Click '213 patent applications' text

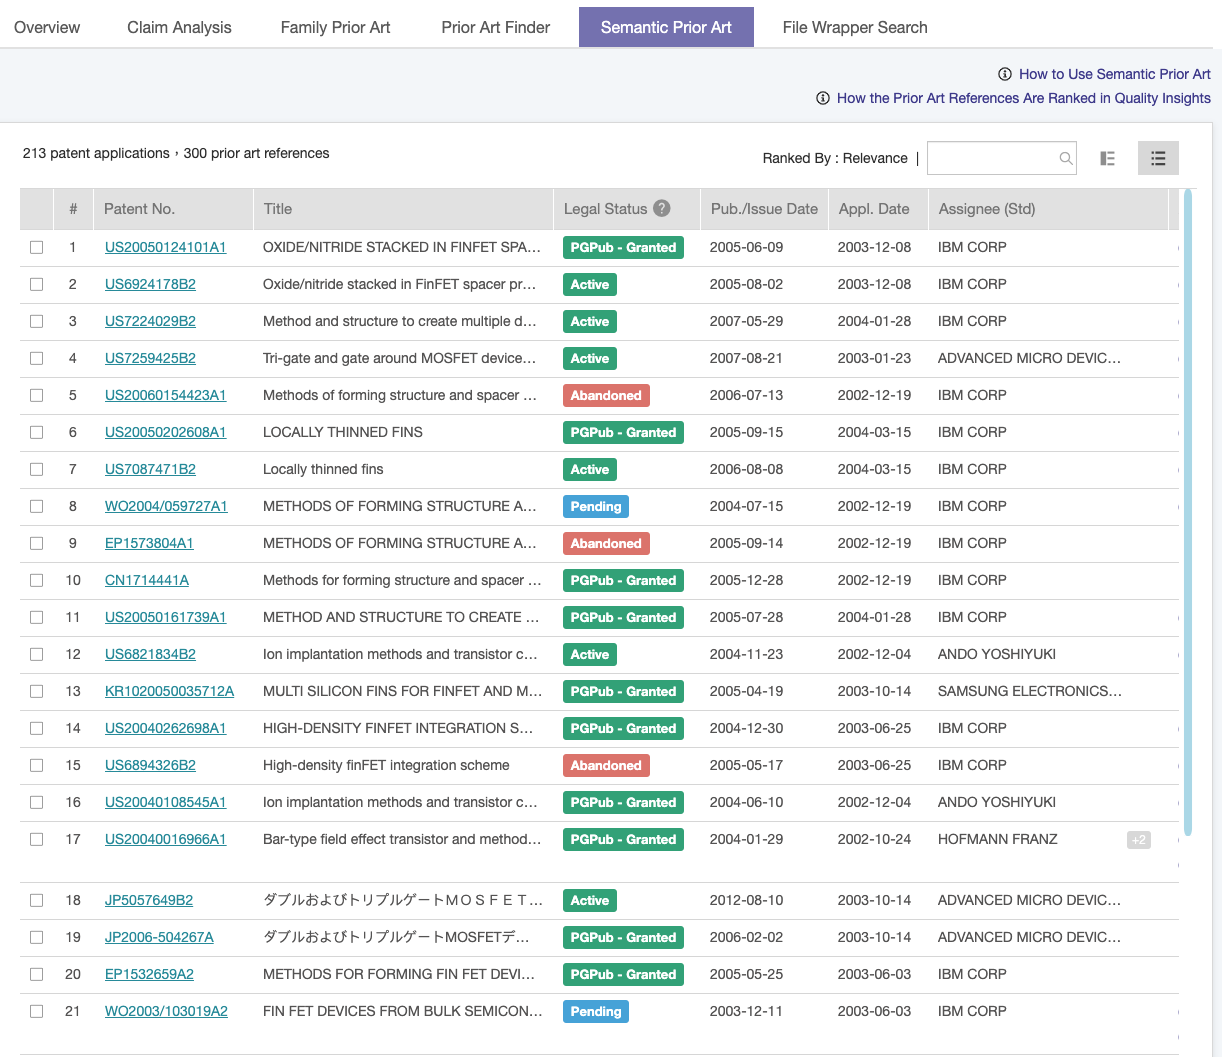[x=96, y=153]
